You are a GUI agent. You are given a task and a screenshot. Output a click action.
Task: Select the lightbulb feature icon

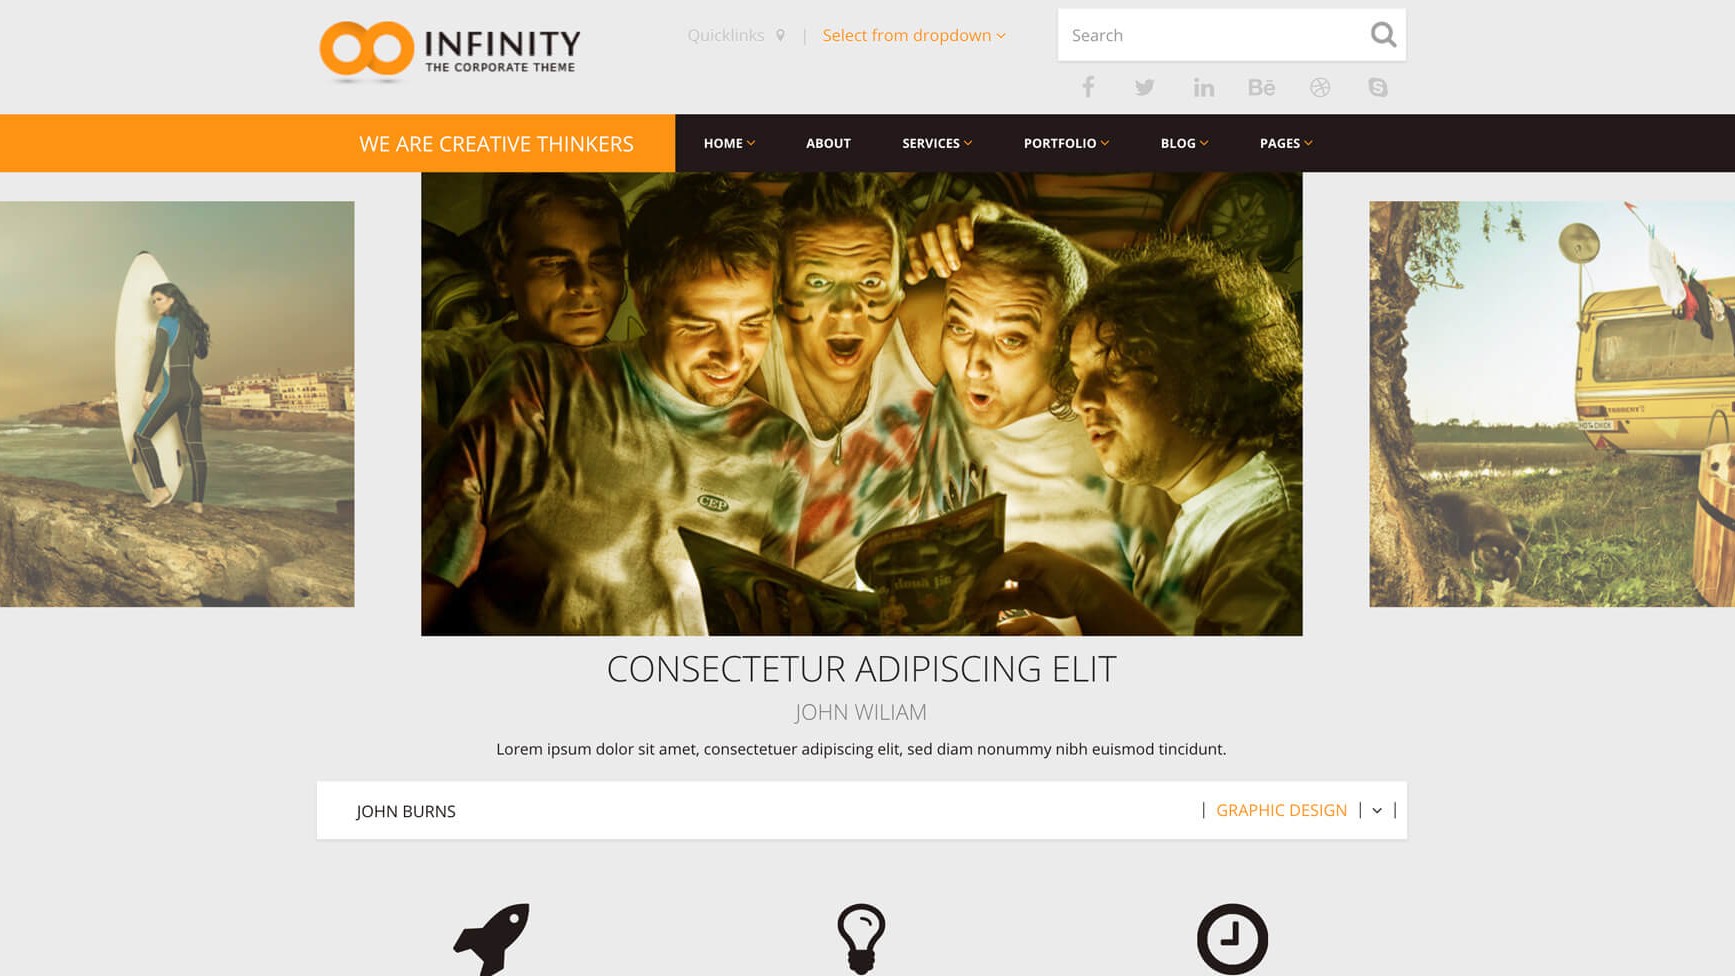861,939
